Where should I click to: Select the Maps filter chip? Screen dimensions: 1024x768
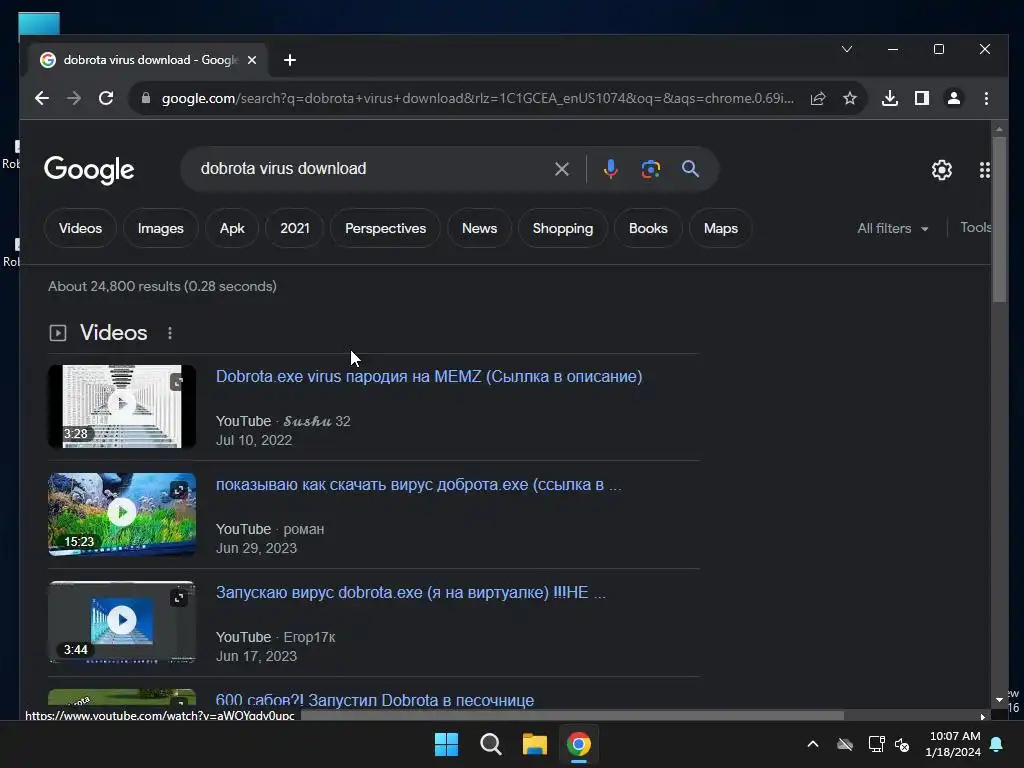(720, 229)
